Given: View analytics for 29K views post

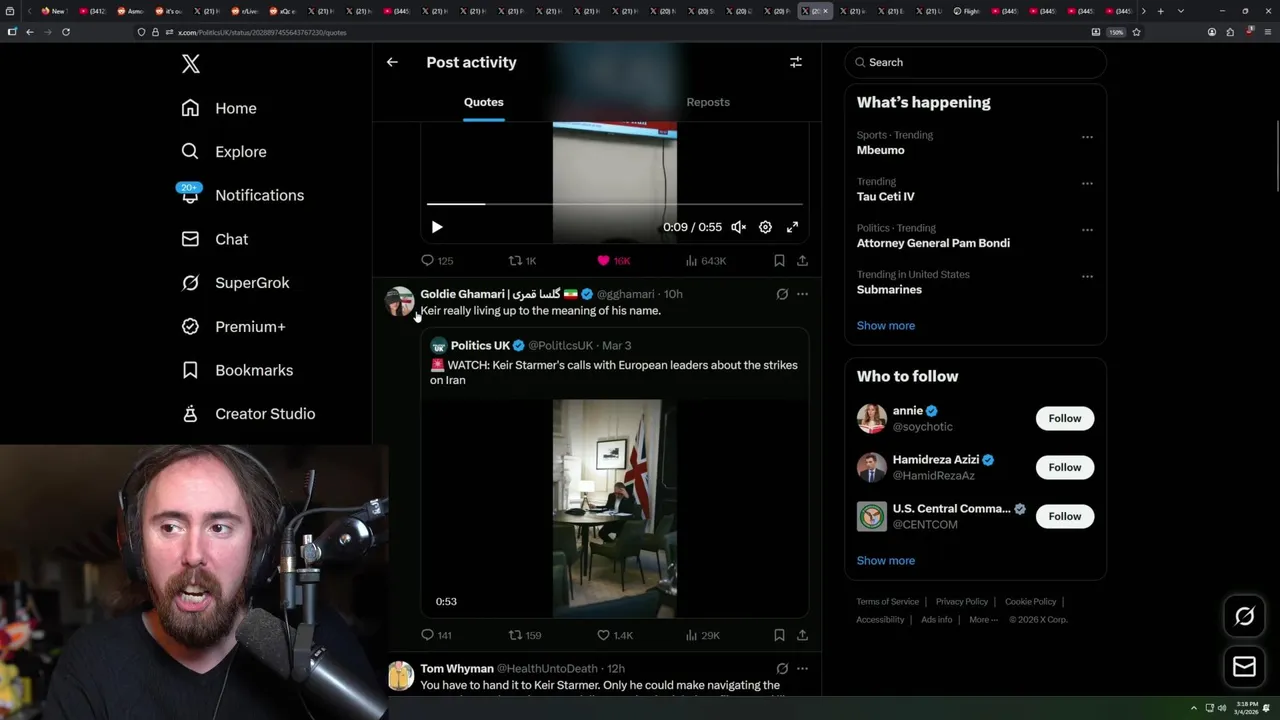Looking at the screenshot, I should [703, 635].
